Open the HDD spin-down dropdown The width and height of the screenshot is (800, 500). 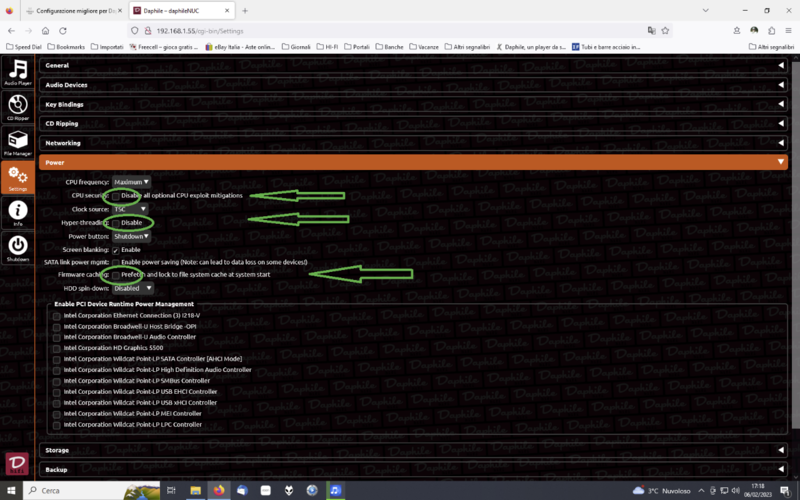point(133,288)
